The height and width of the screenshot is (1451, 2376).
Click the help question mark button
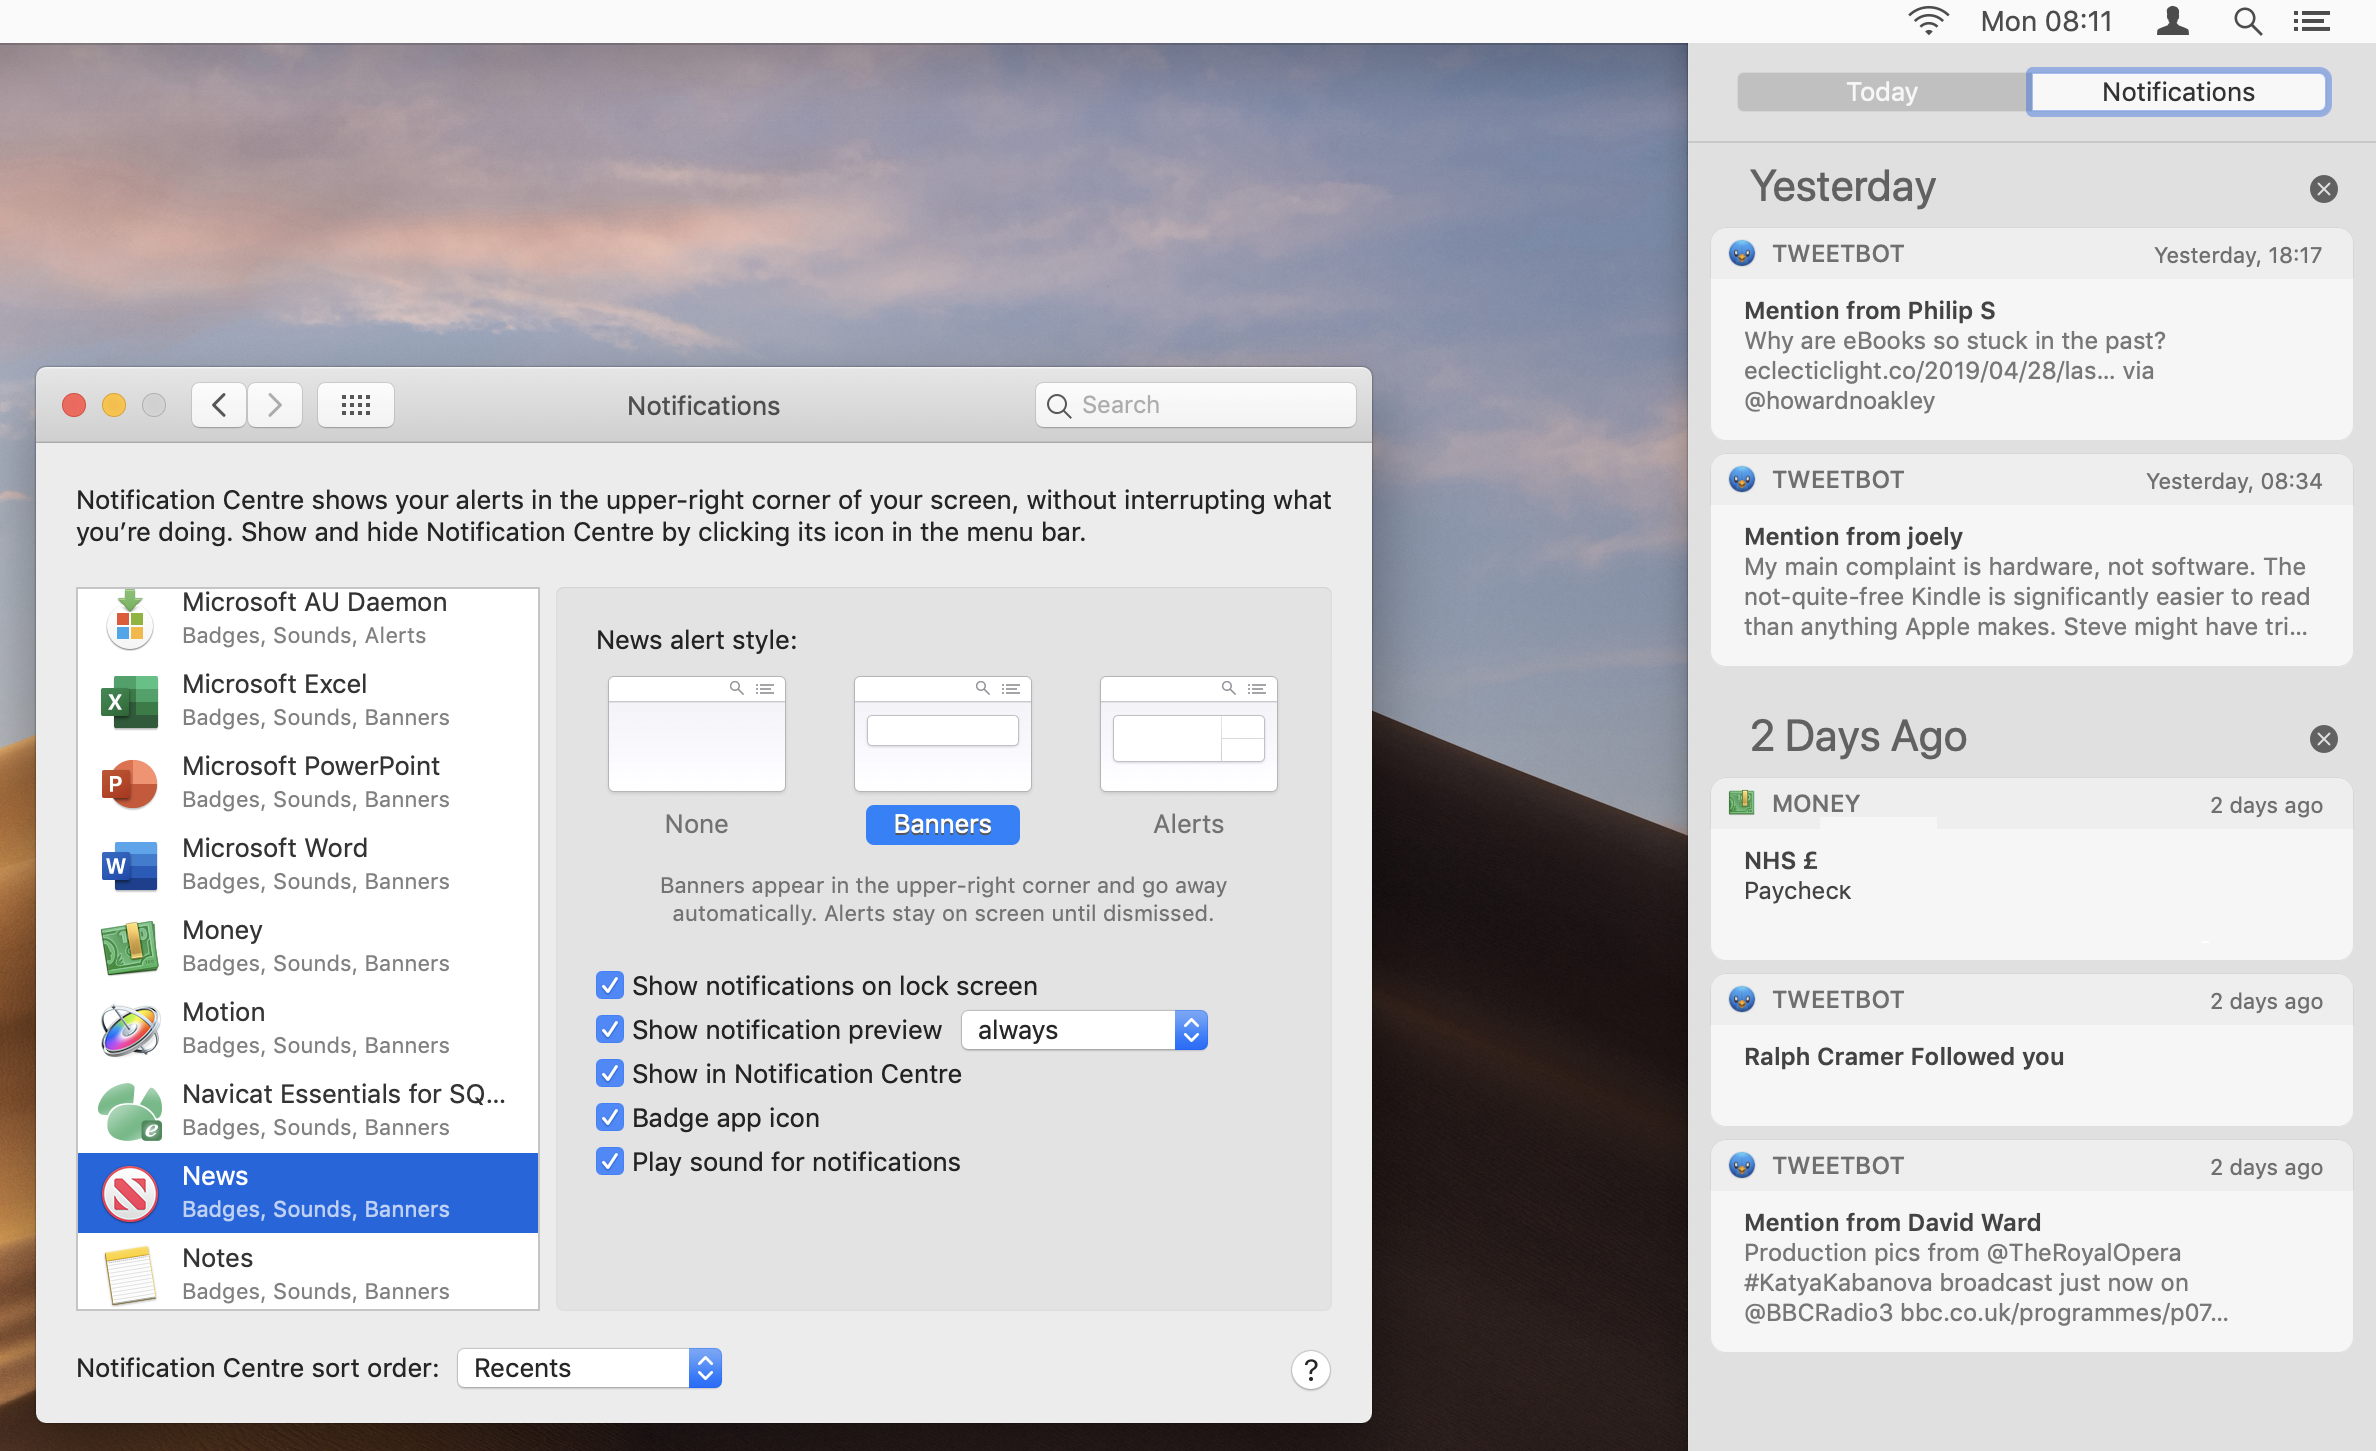(x=1310, y=1369)
